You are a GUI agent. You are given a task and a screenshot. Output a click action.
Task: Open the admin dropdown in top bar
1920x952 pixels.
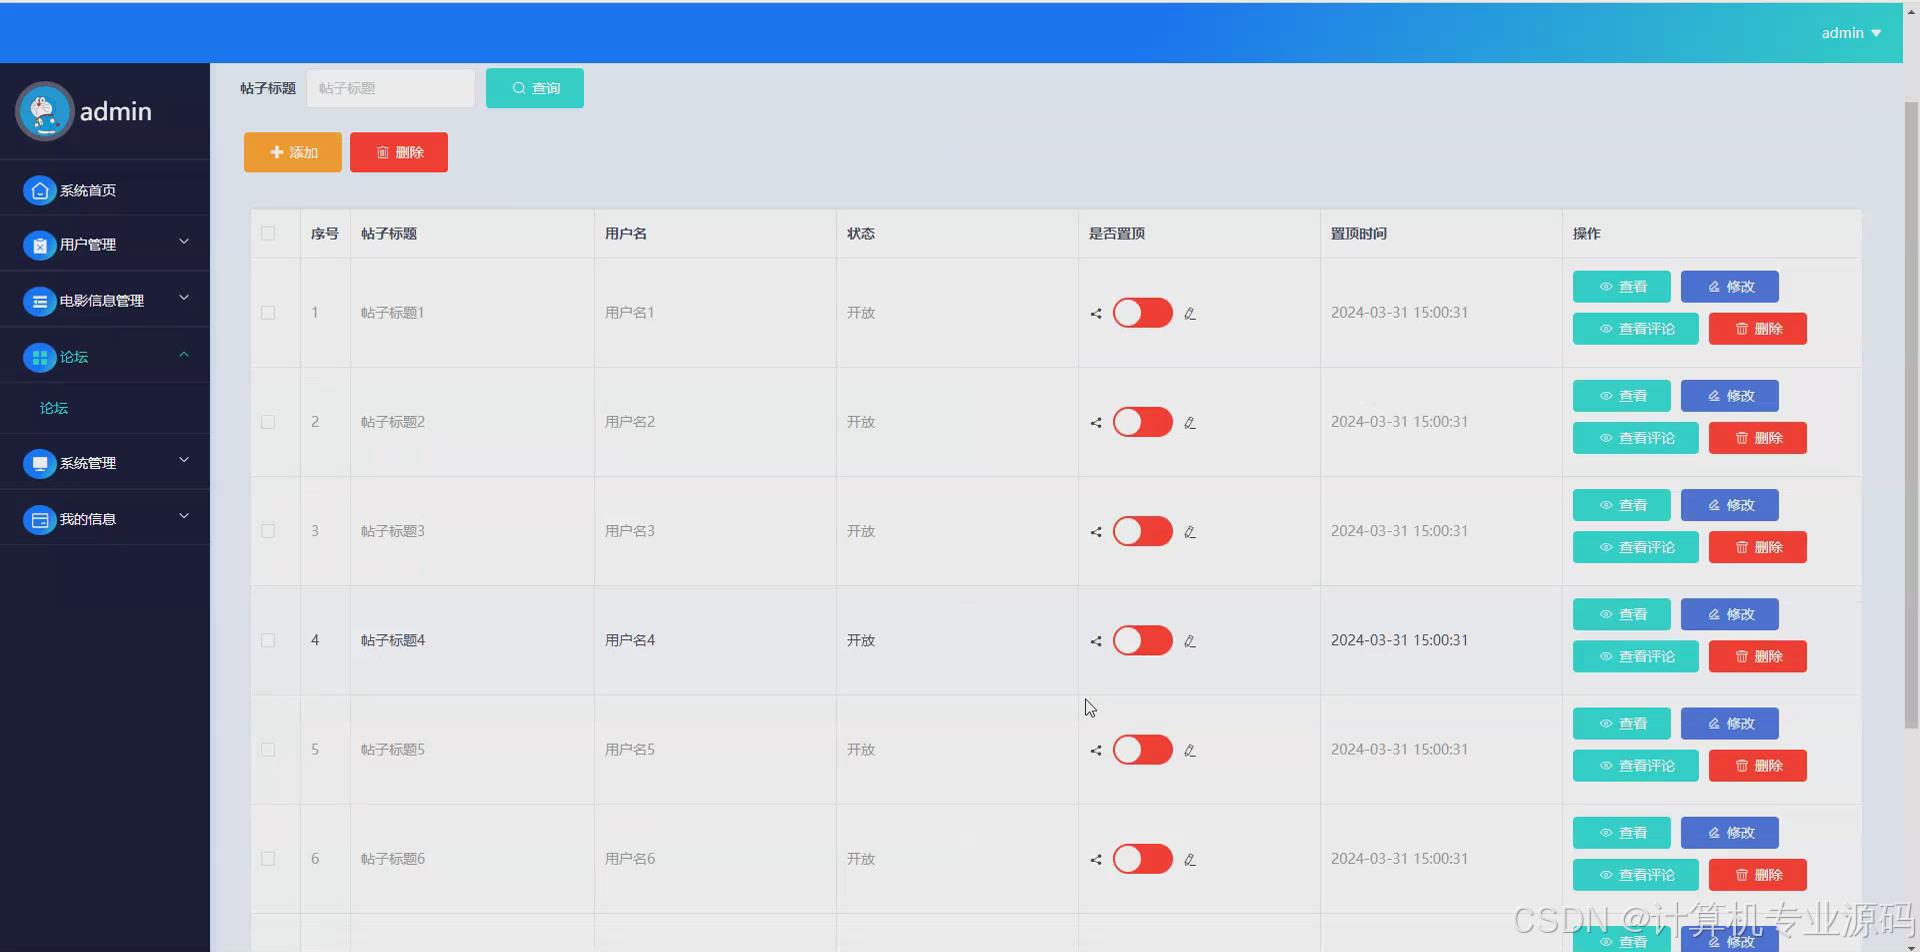click(x=1851, y=33)
